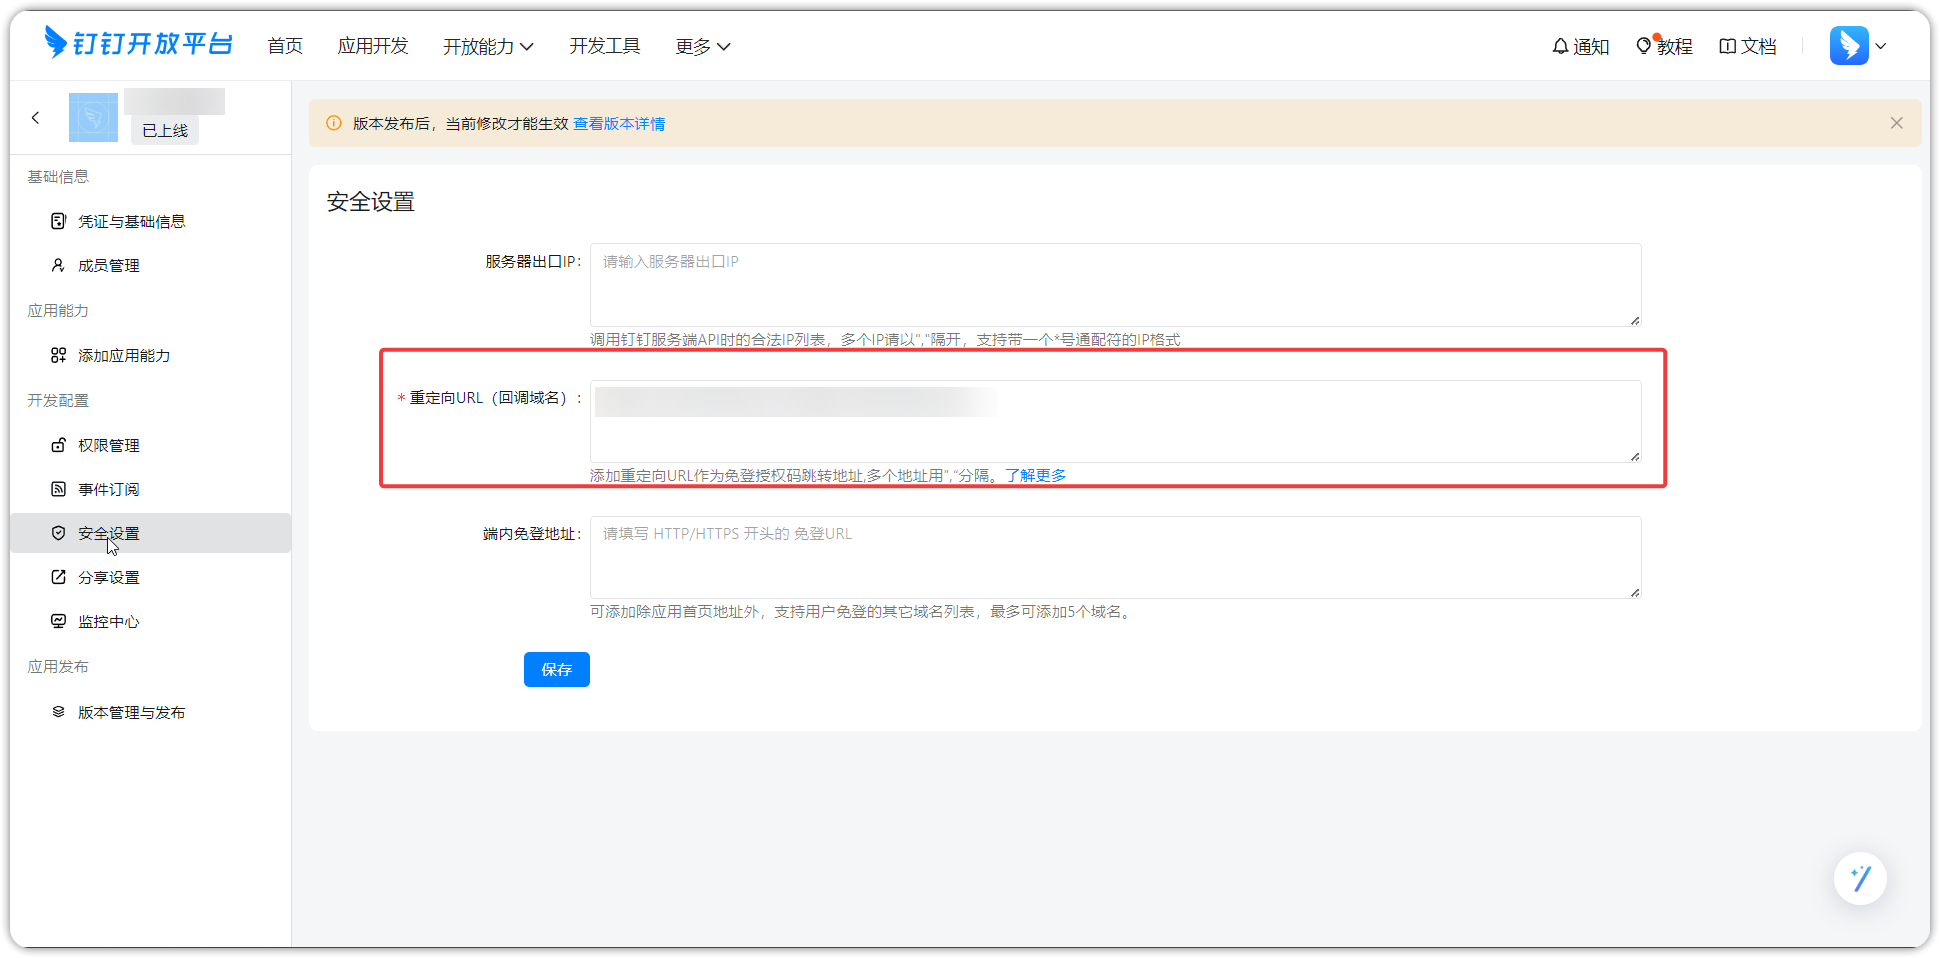Click the user avatar in top right
1940x958 pixels.
pyautogui.click(x=1849, y=46)
